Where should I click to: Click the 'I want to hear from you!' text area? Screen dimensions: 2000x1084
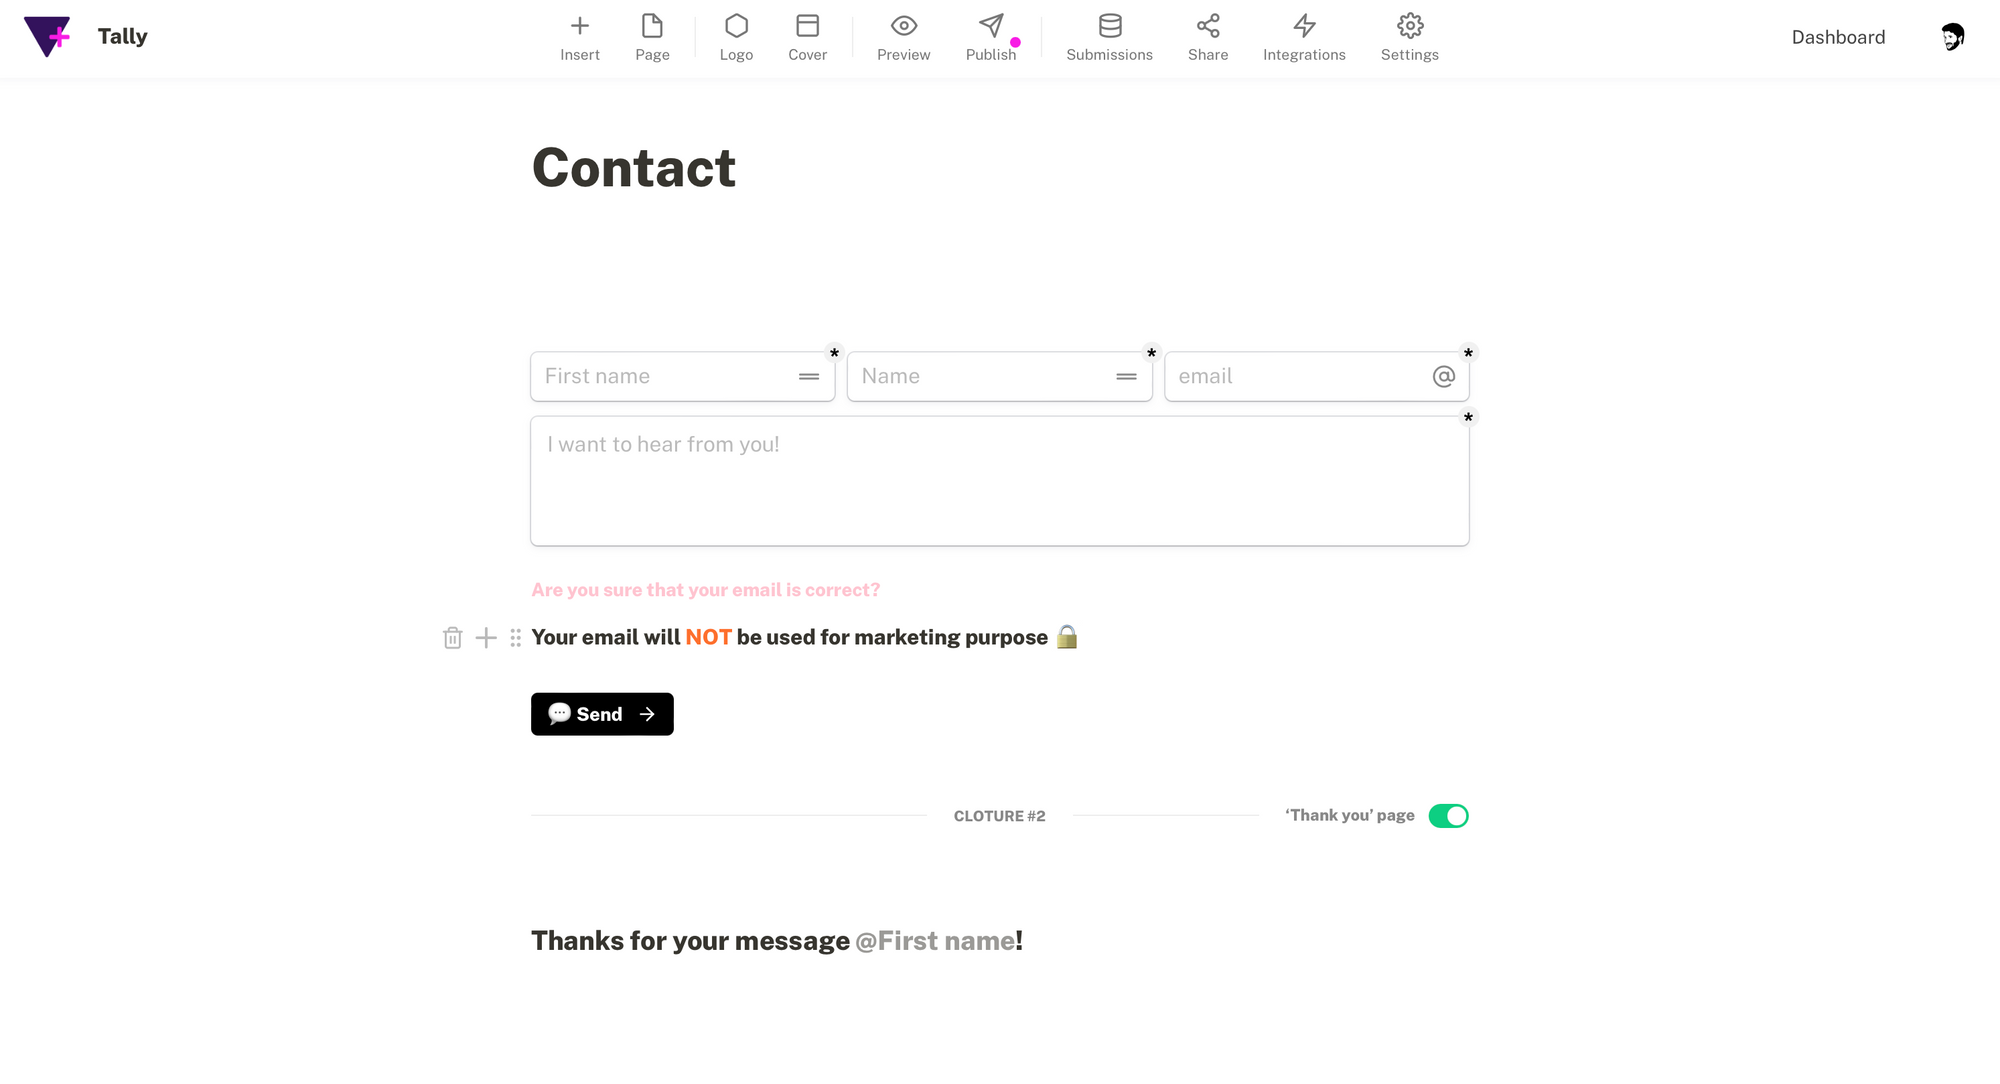coord(1000,481)
